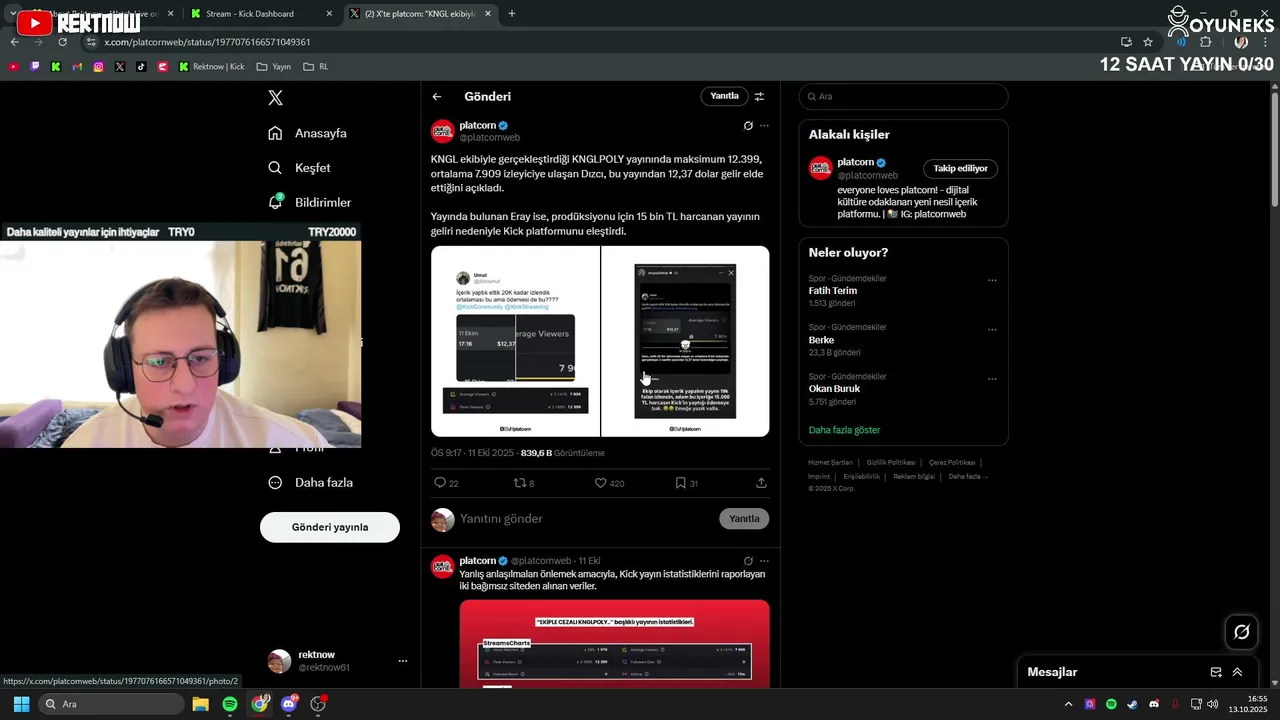Close the Stream - Kick Dashboard tab

pos(329,14)
